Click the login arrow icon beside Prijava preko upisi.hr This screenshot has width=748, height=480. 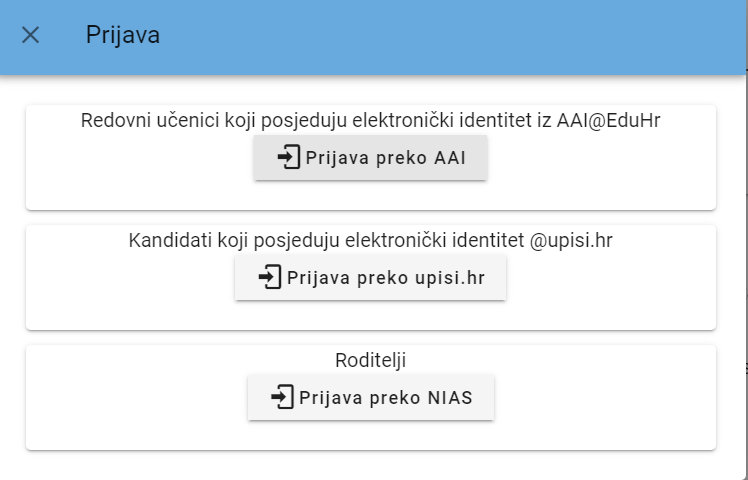click(269, 278)
